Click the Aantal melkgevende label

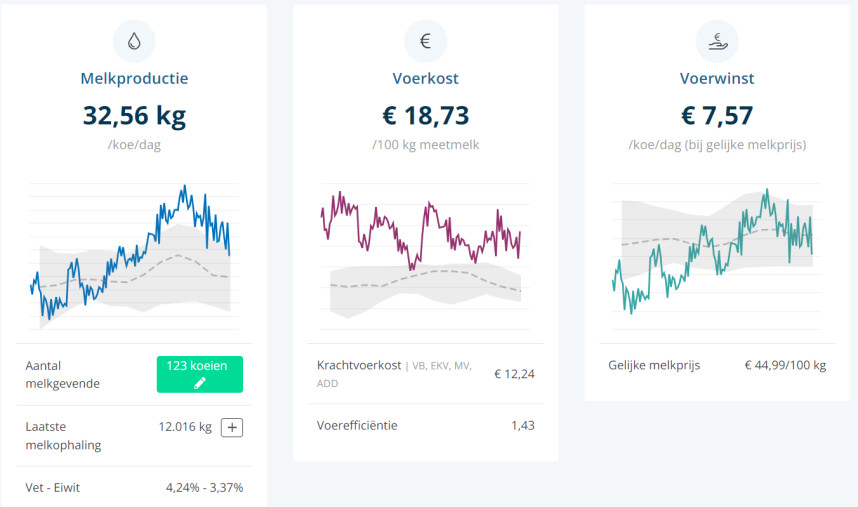(63, 374)
